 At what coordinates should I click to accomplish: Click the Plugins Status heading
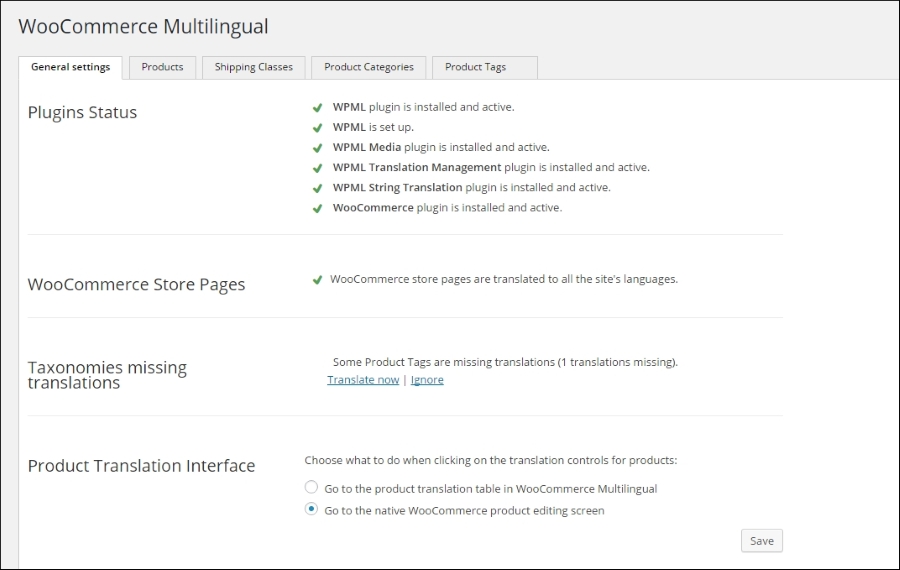pyautogui.click(x=82, y=113)
